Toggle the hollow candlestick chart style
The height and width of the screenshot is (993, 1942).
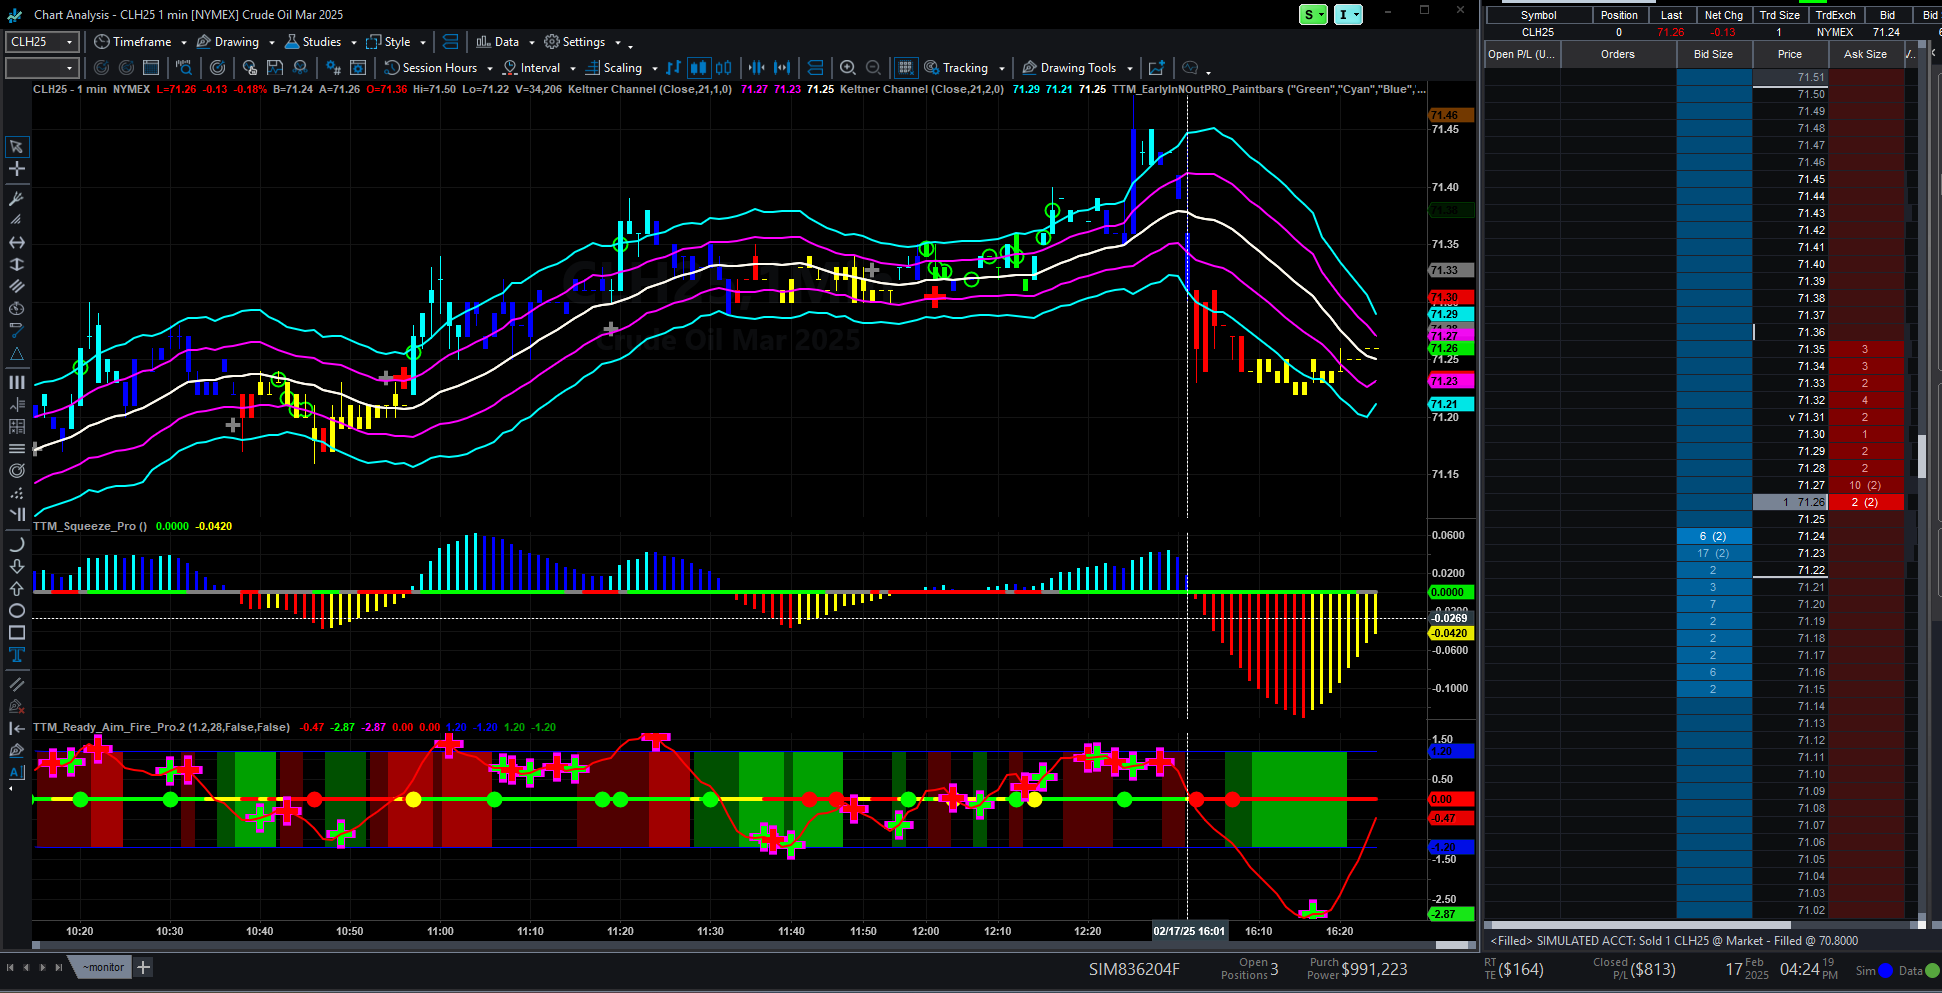pyautogui.click(x=724, y=68)
